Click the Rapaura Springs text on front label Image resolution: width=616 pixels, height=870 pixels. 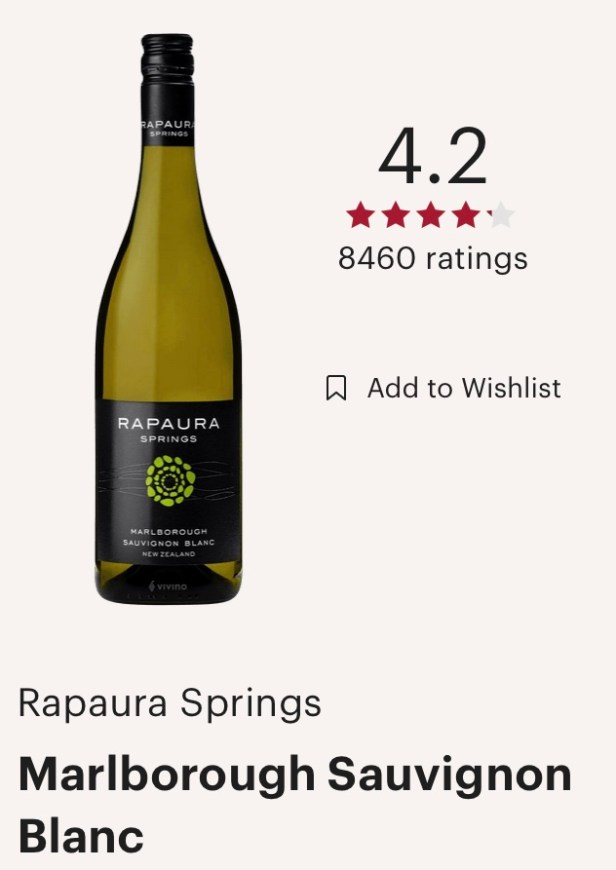pyautogui.click(x=169, y=430)
